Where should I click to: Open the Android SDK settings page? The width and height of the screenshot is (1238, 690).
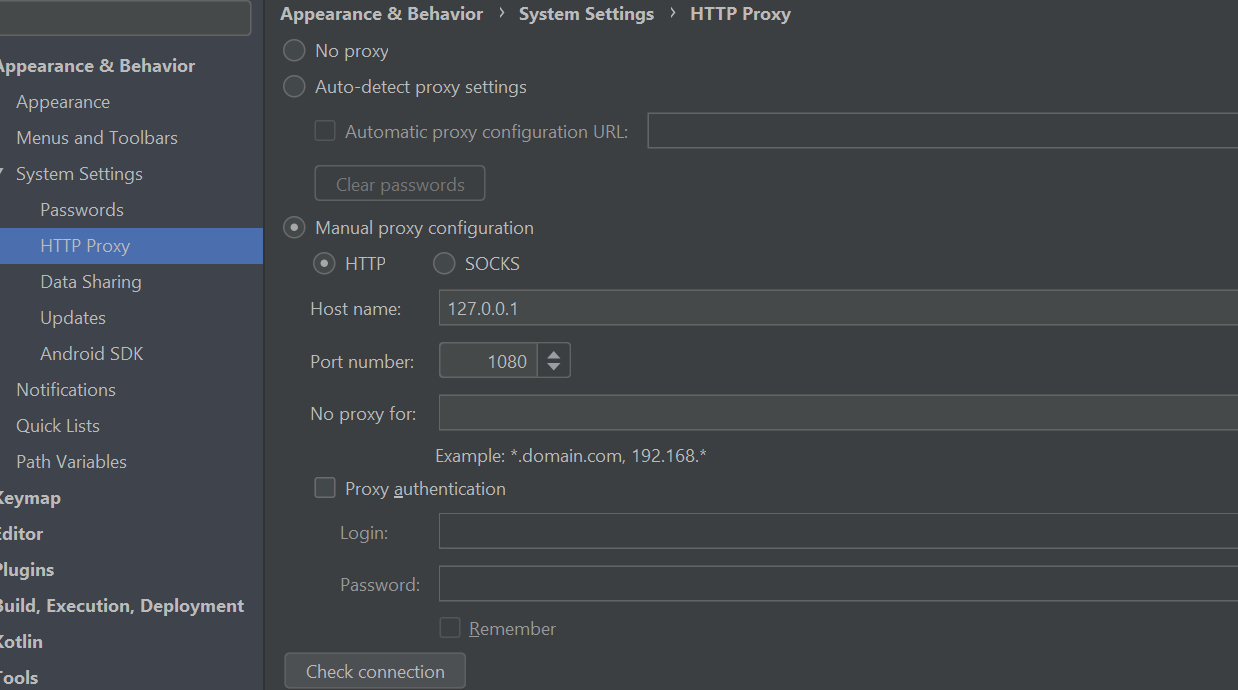[x=91, y=353]
